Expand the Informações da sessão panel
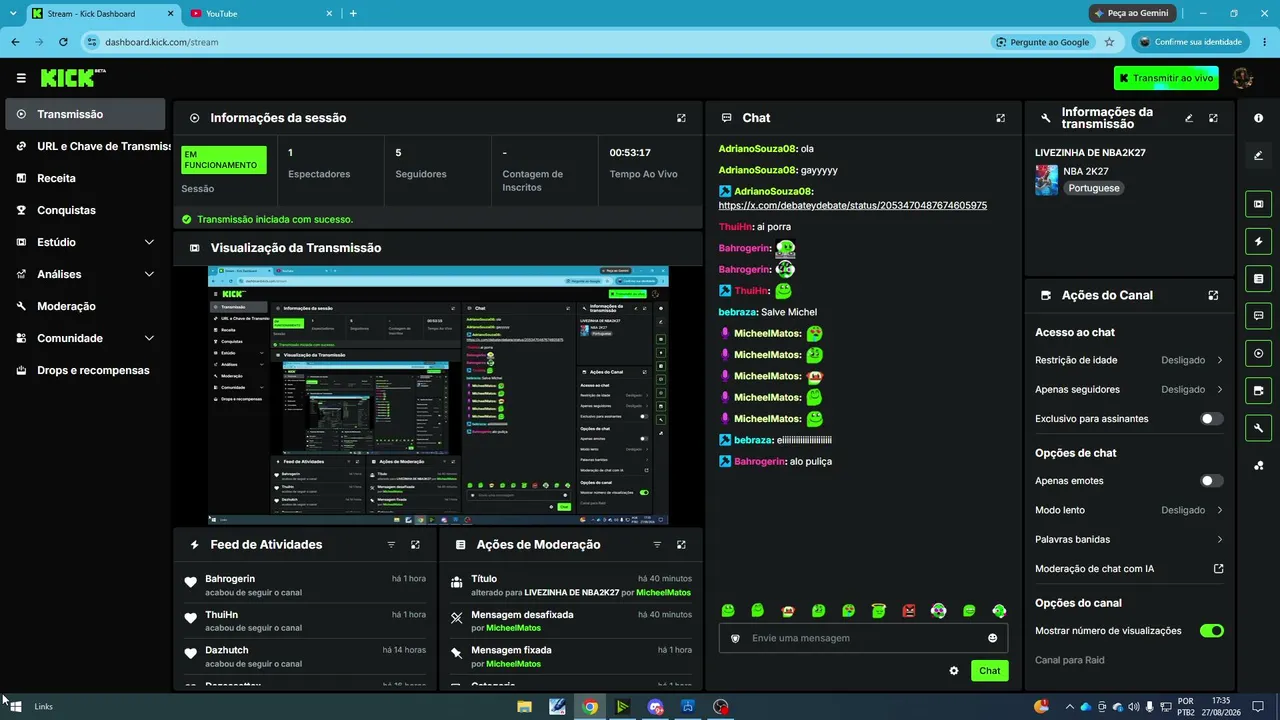The height and width of the screenshot is (720, 1280). (681, 118)
